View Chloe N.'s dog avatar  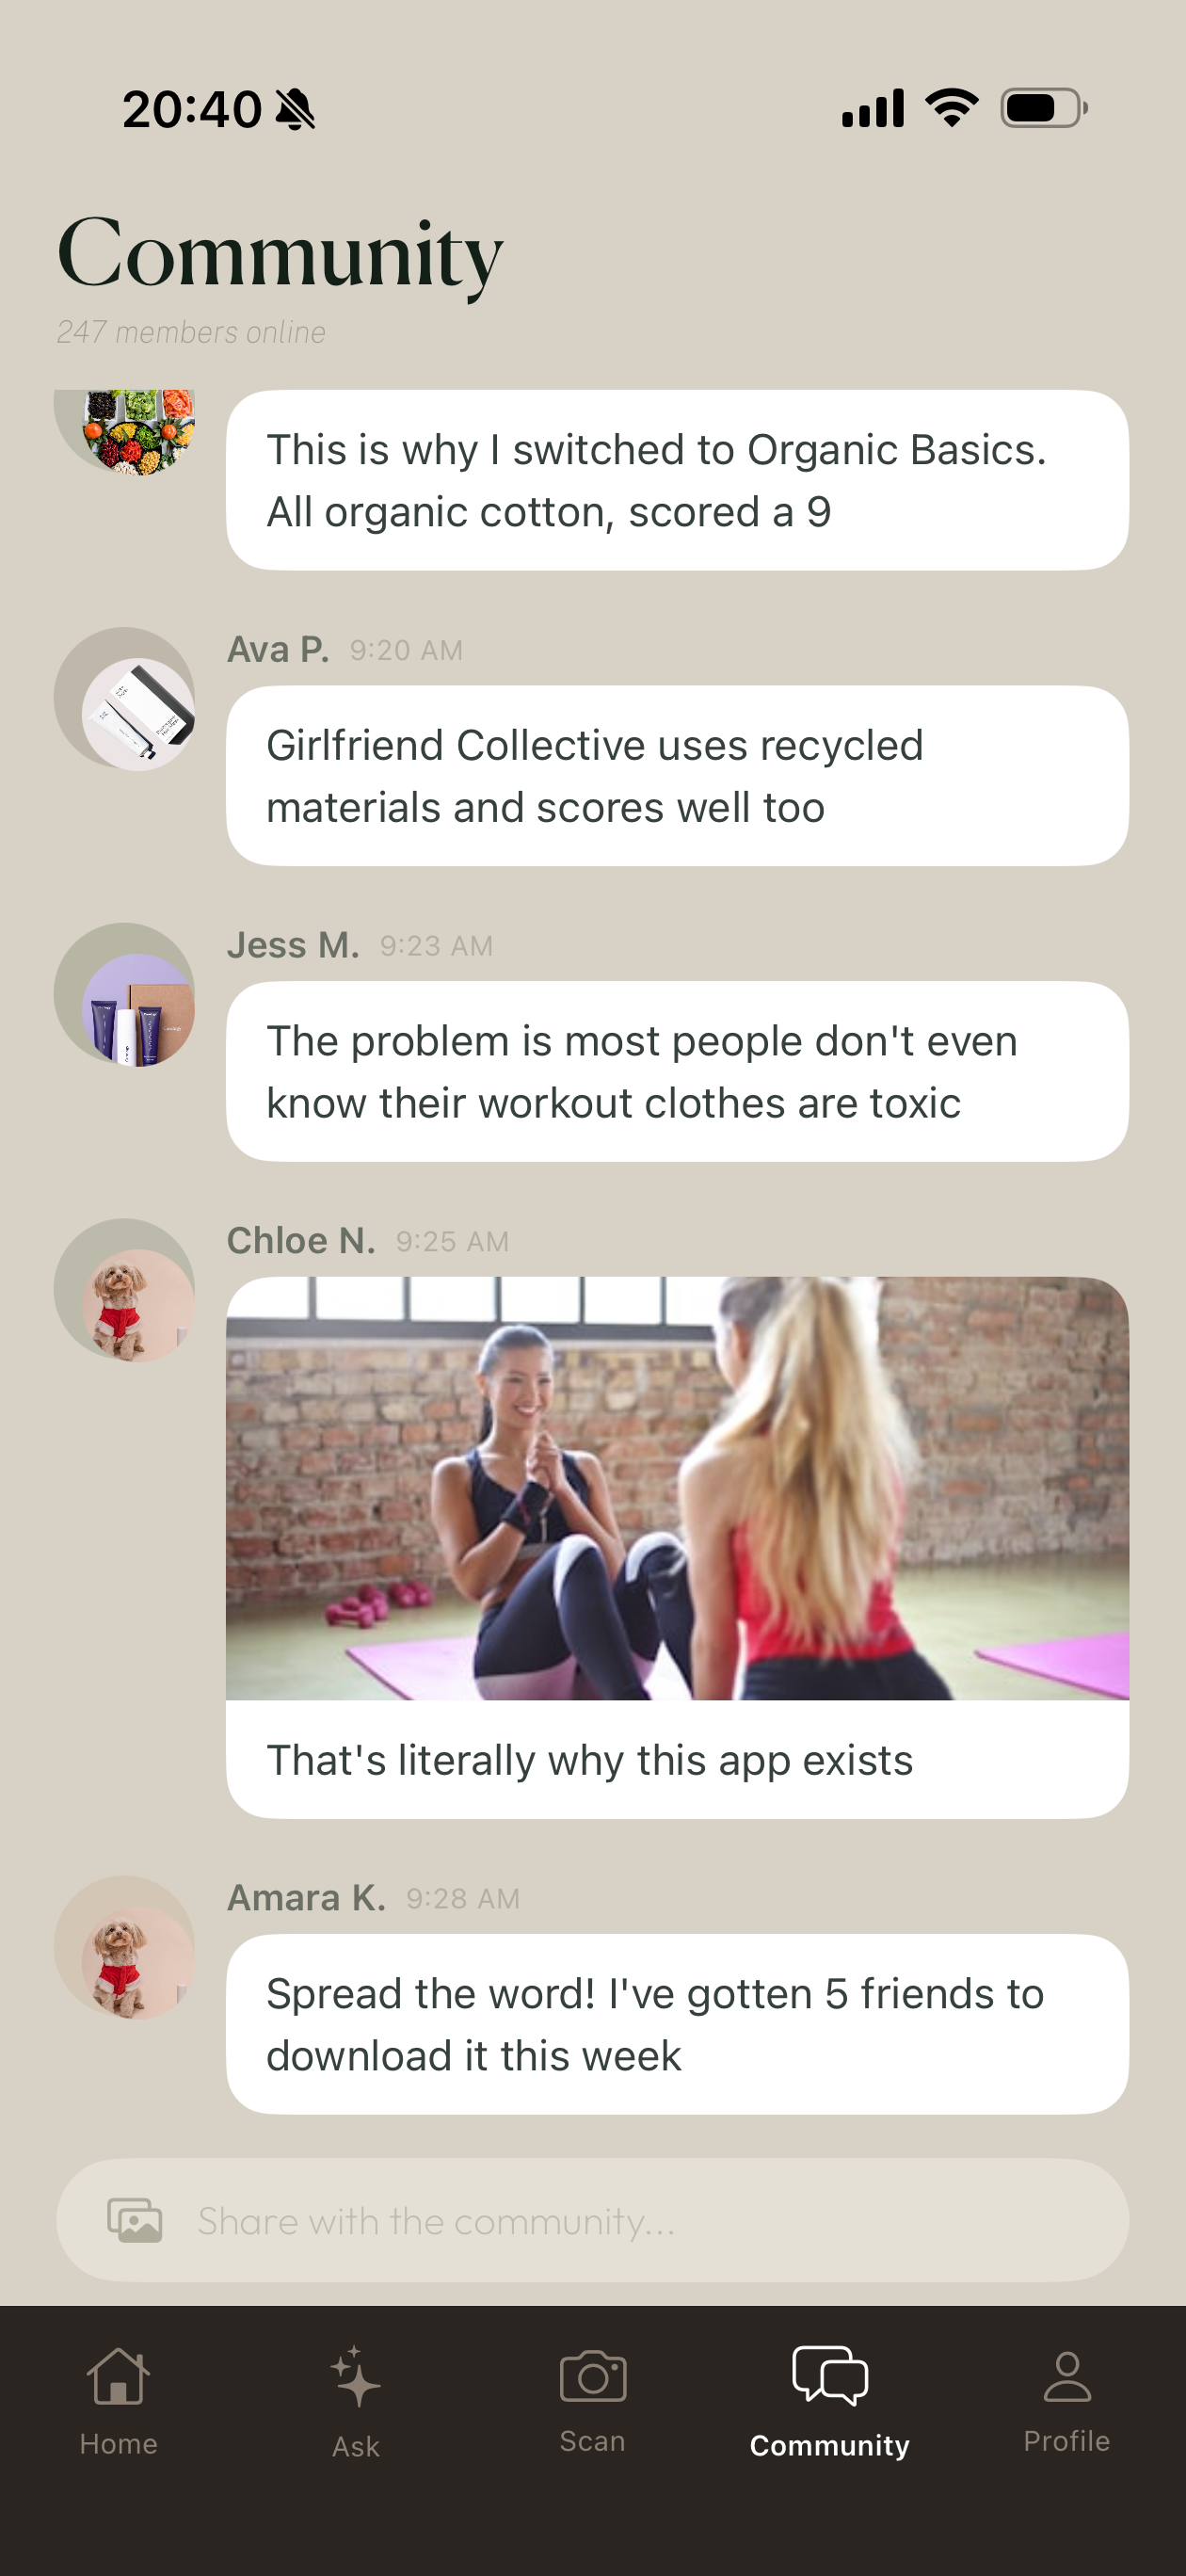[124, 1289]
